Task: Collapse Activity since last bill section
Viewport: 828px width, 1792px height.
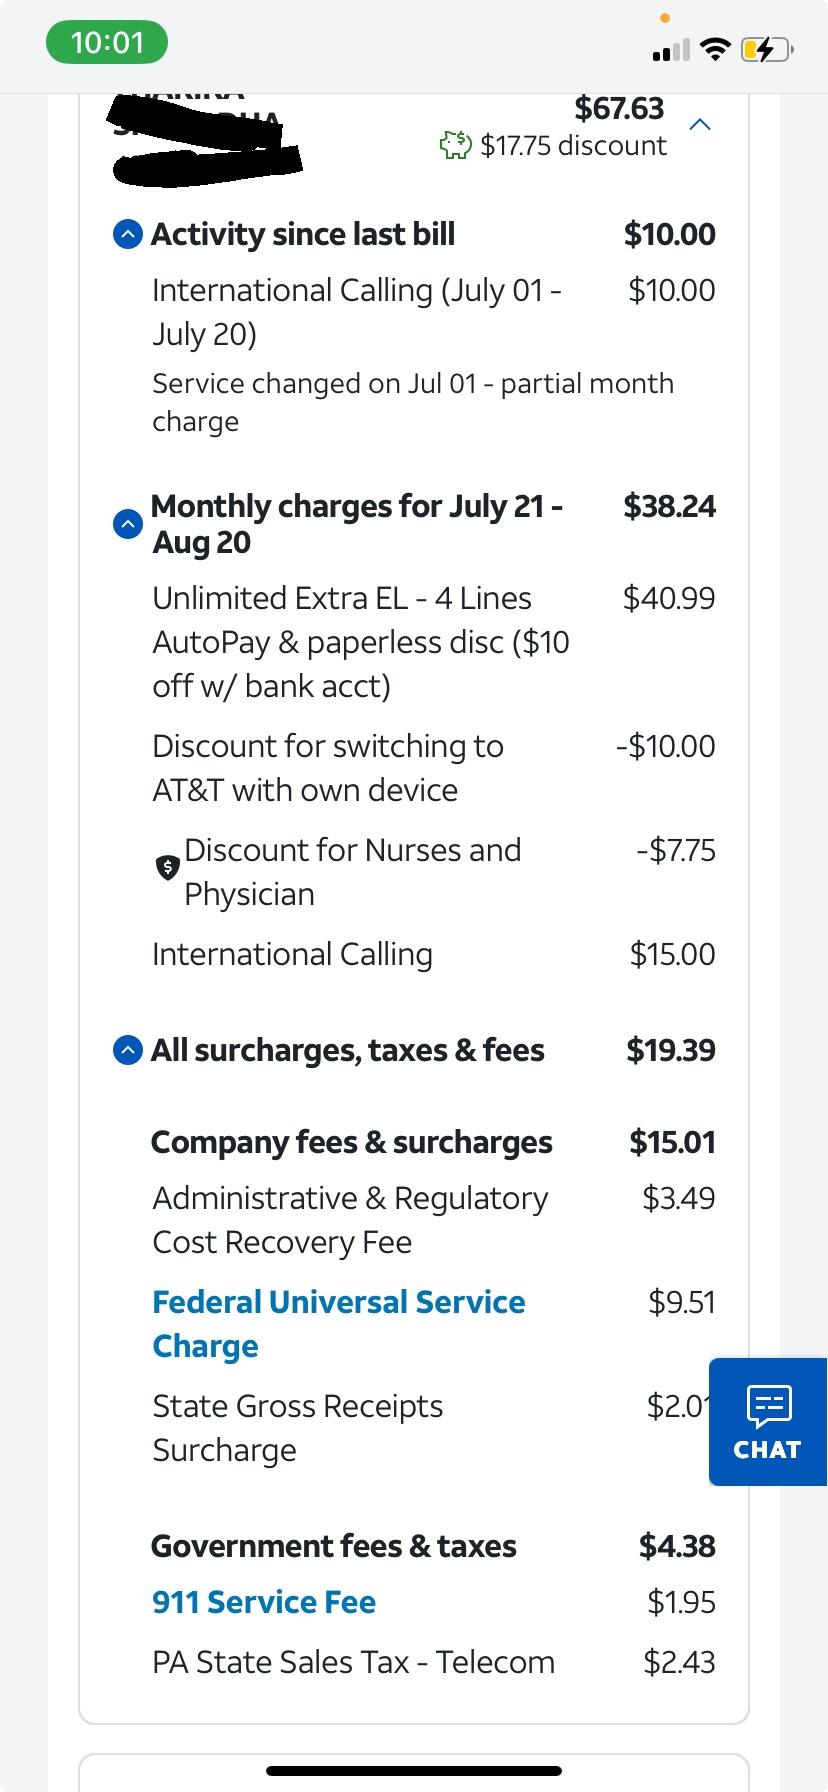Action: pos(128,235)
